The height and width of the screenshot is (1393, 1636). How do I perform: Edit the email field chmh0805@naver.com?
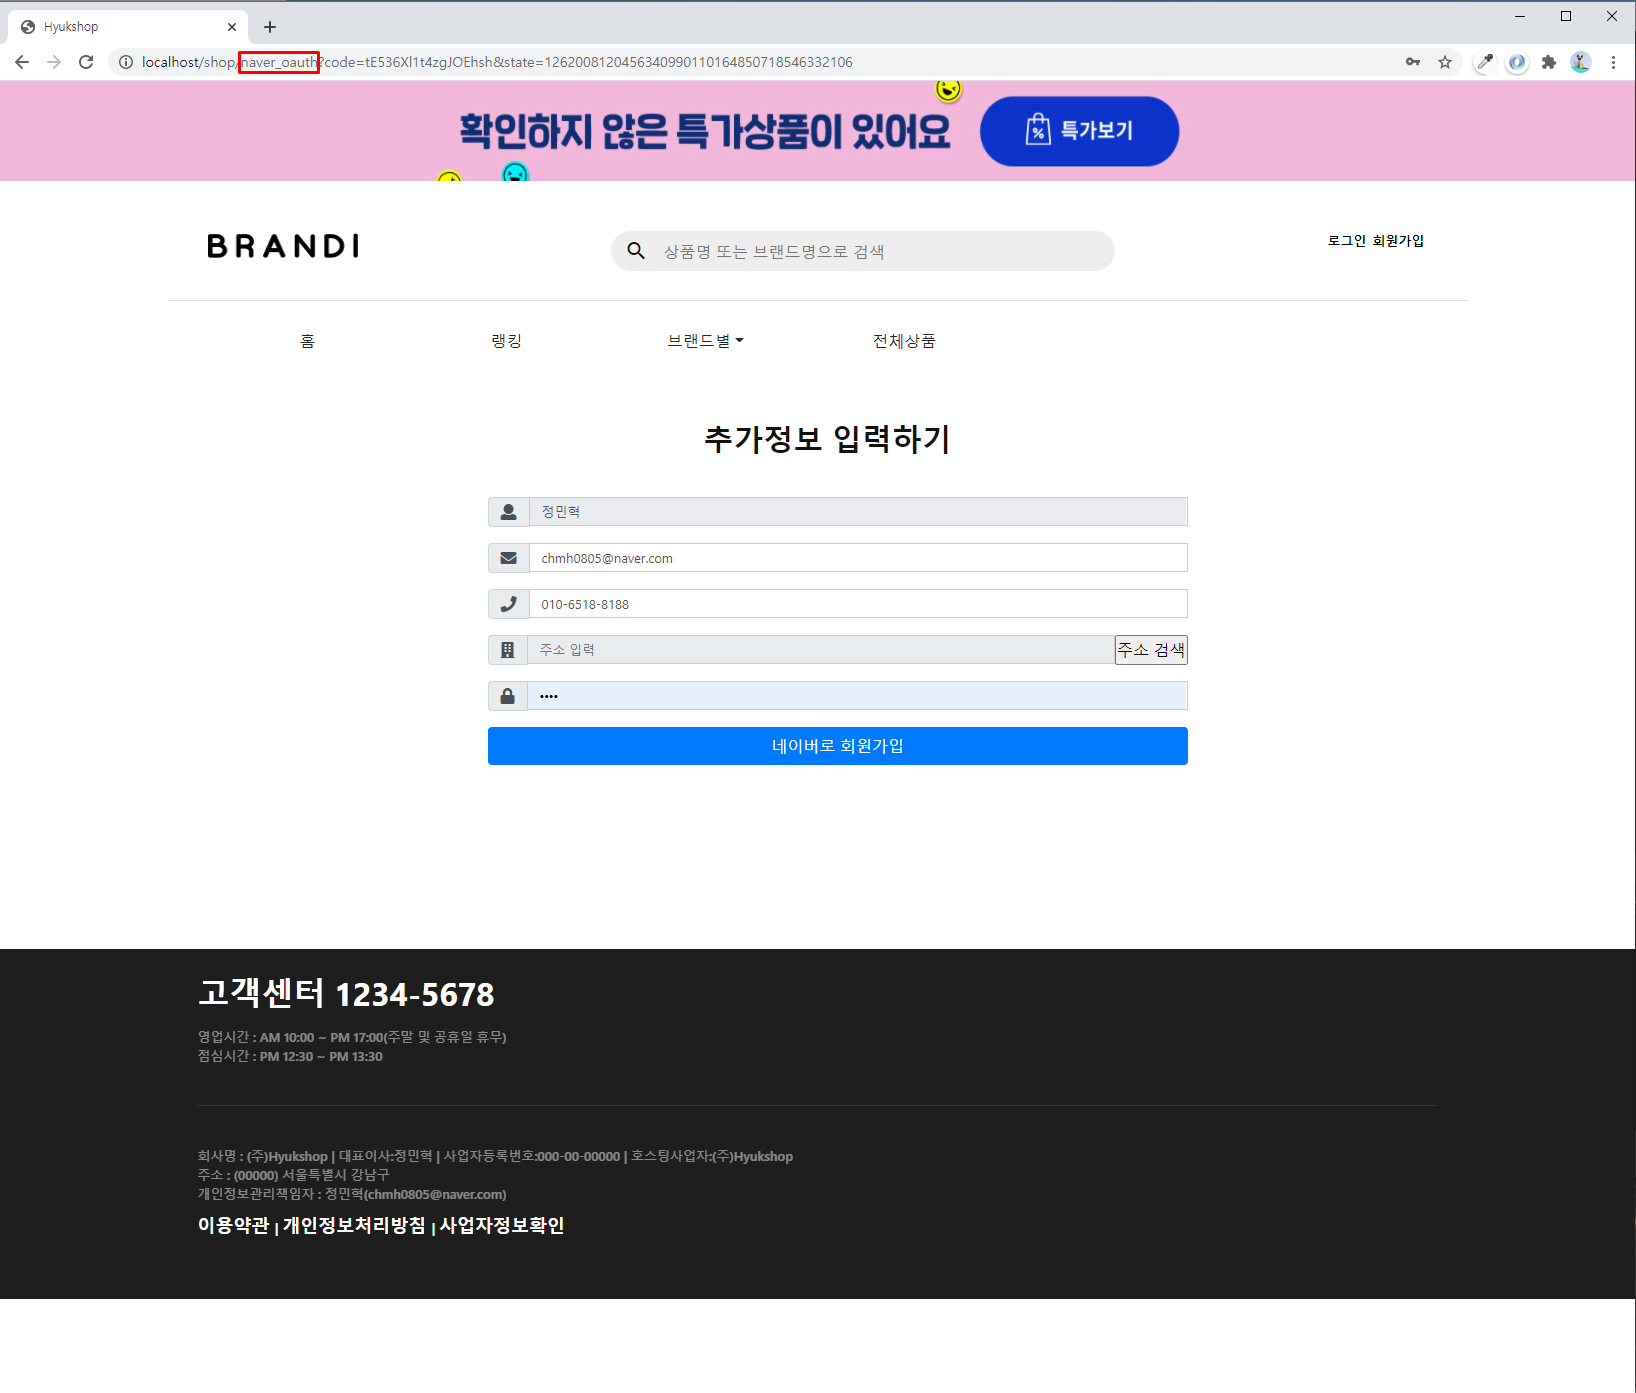(x=858, y=558)
